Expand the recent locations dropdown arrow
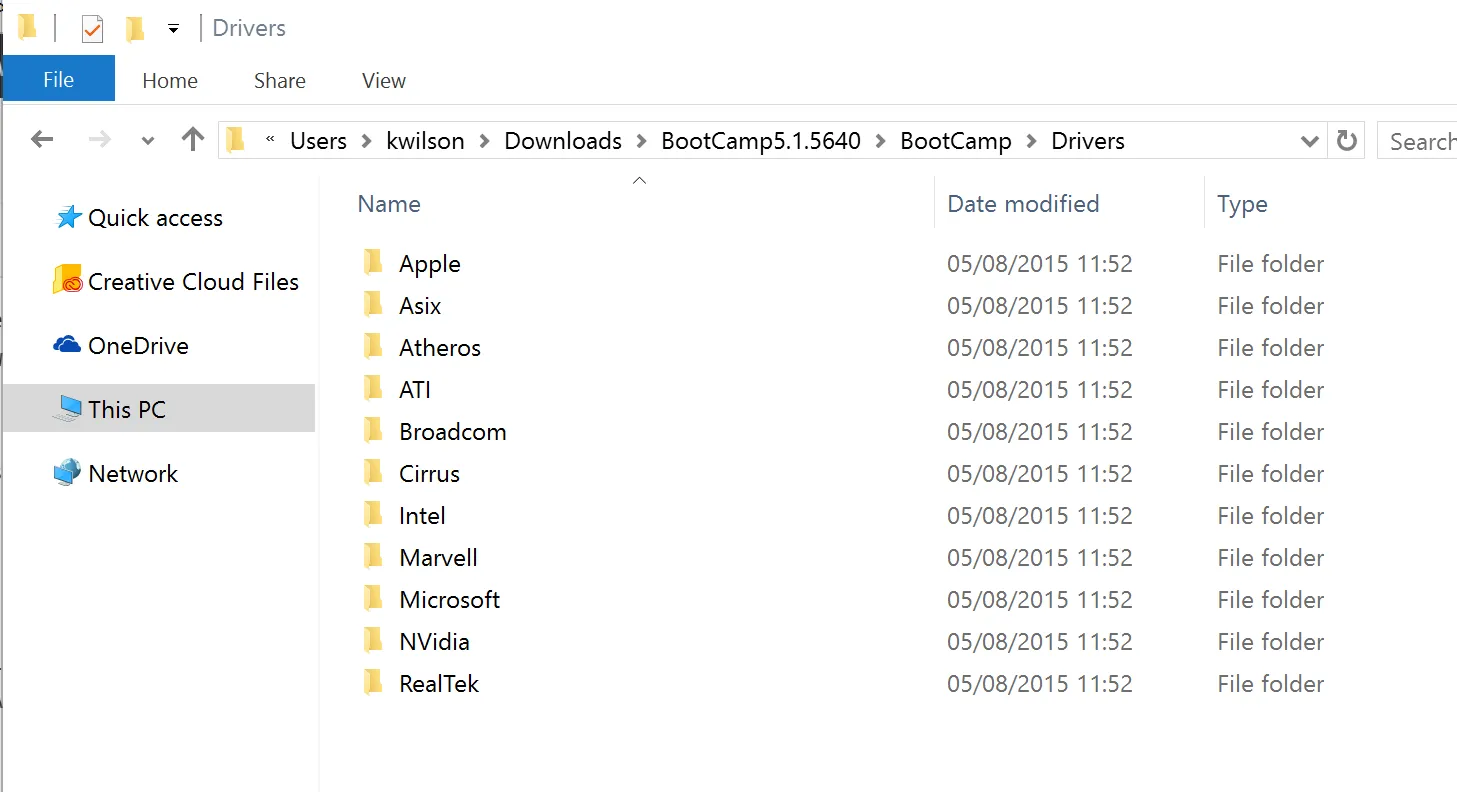 tap(148, 141)
